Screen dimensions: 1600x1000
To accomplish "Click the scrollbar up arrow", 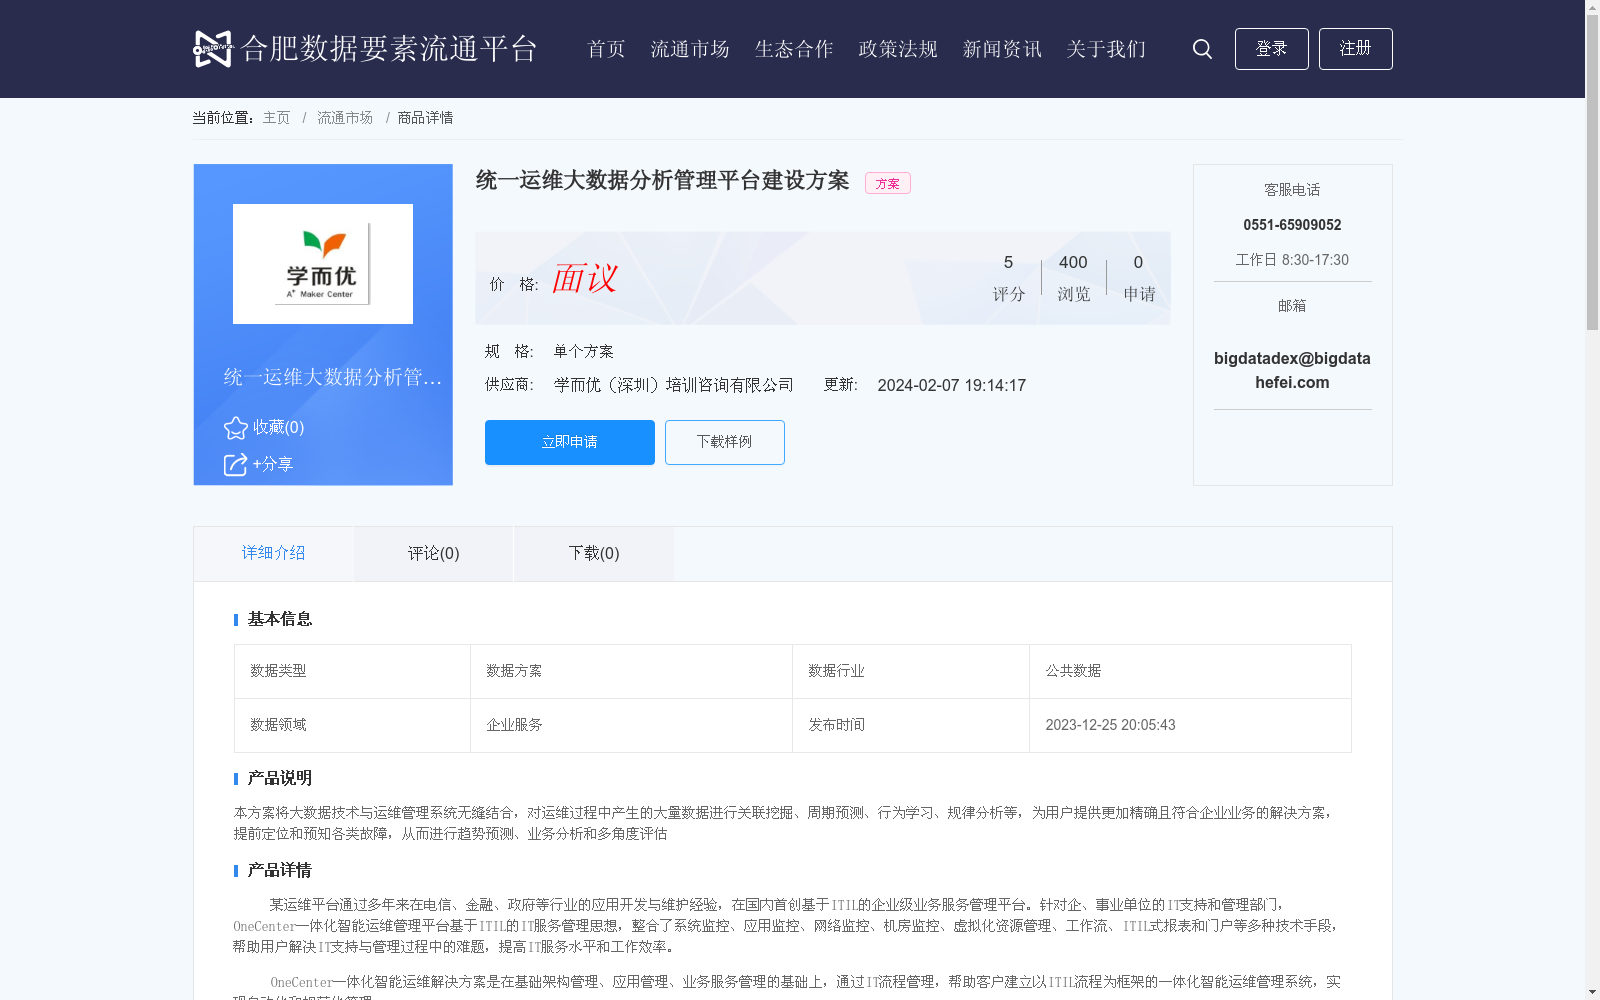I will tap(1592, 7).
